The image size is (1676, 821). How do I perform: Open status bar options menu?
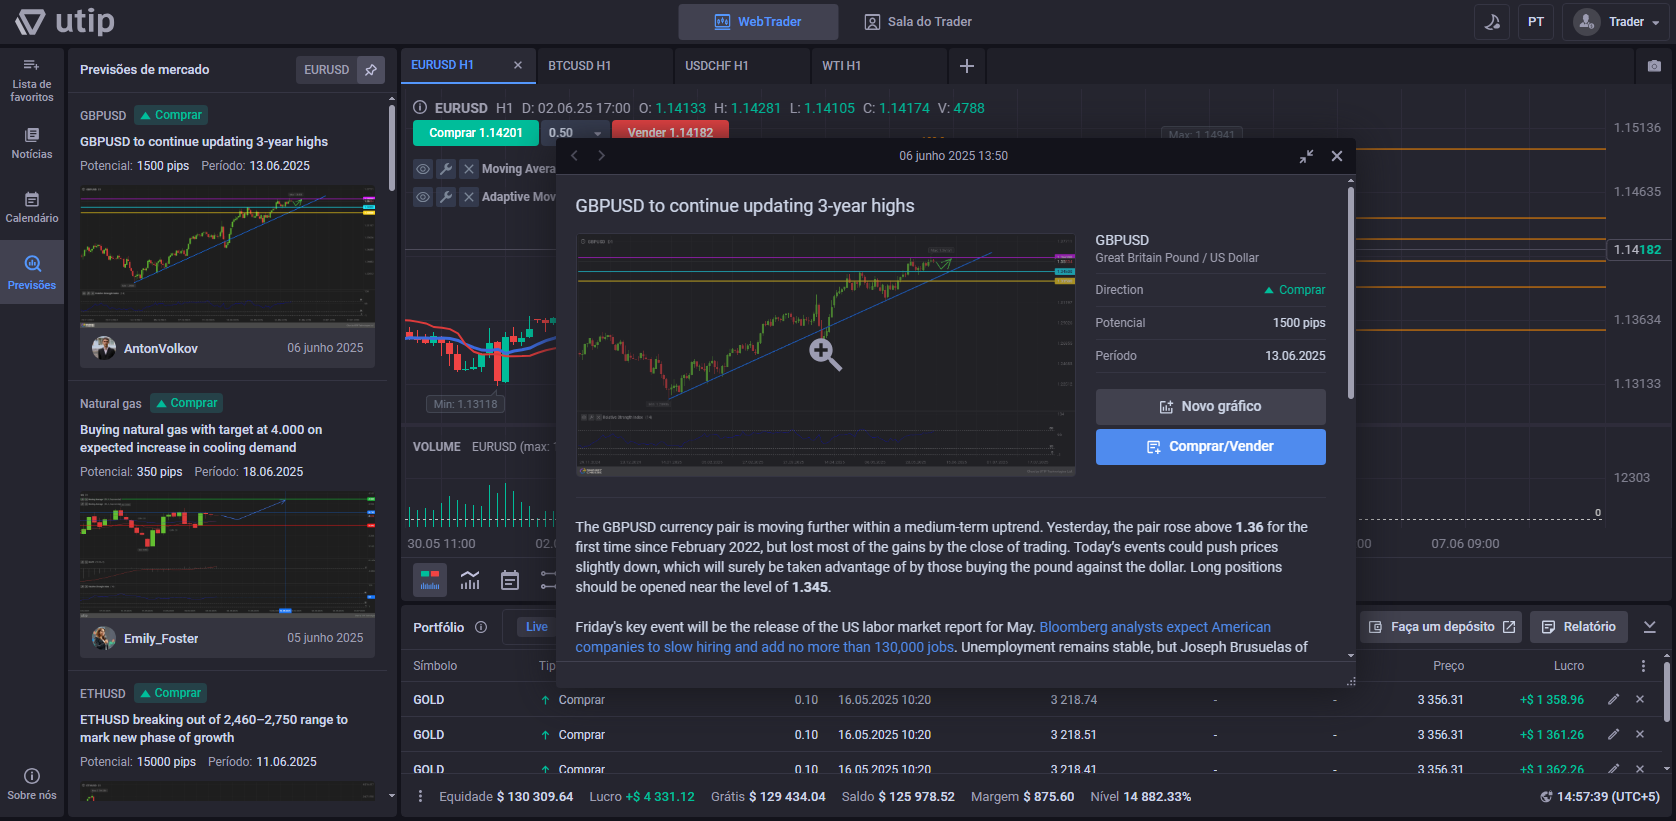420,797
